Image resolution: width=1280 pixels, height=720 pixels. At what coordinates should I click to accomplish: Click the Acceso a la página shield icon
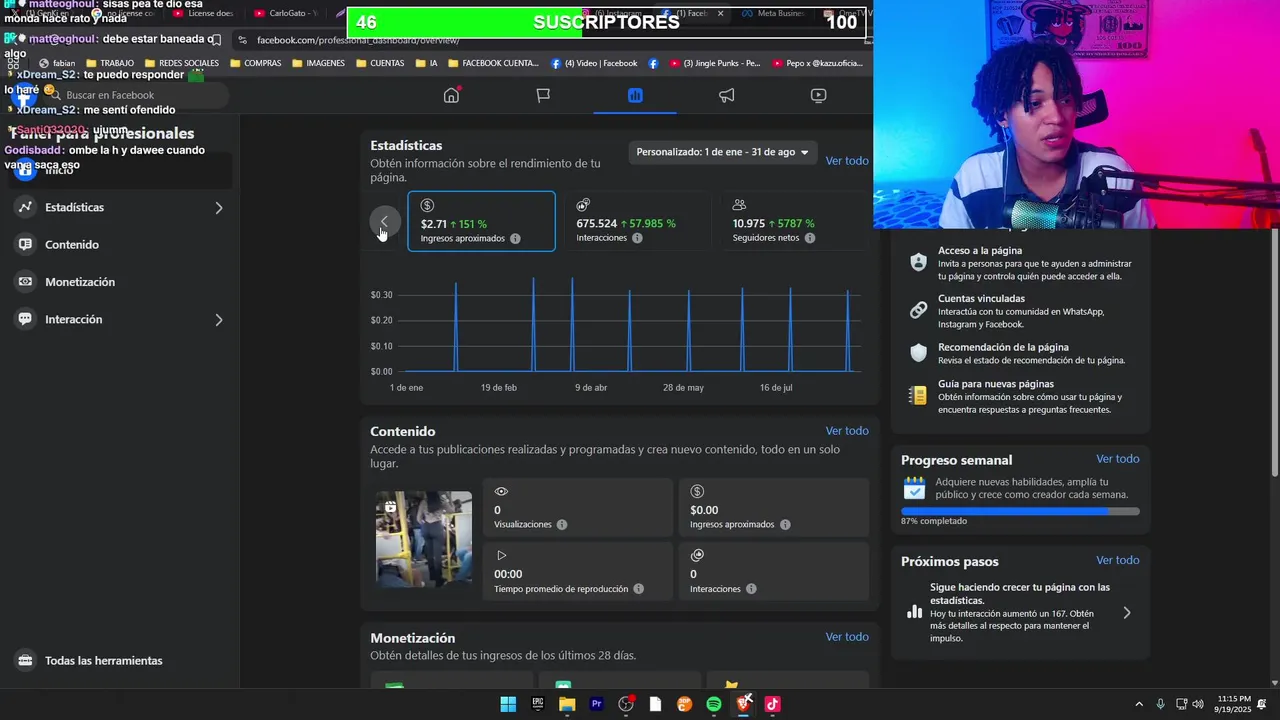(x=918, y=262)
